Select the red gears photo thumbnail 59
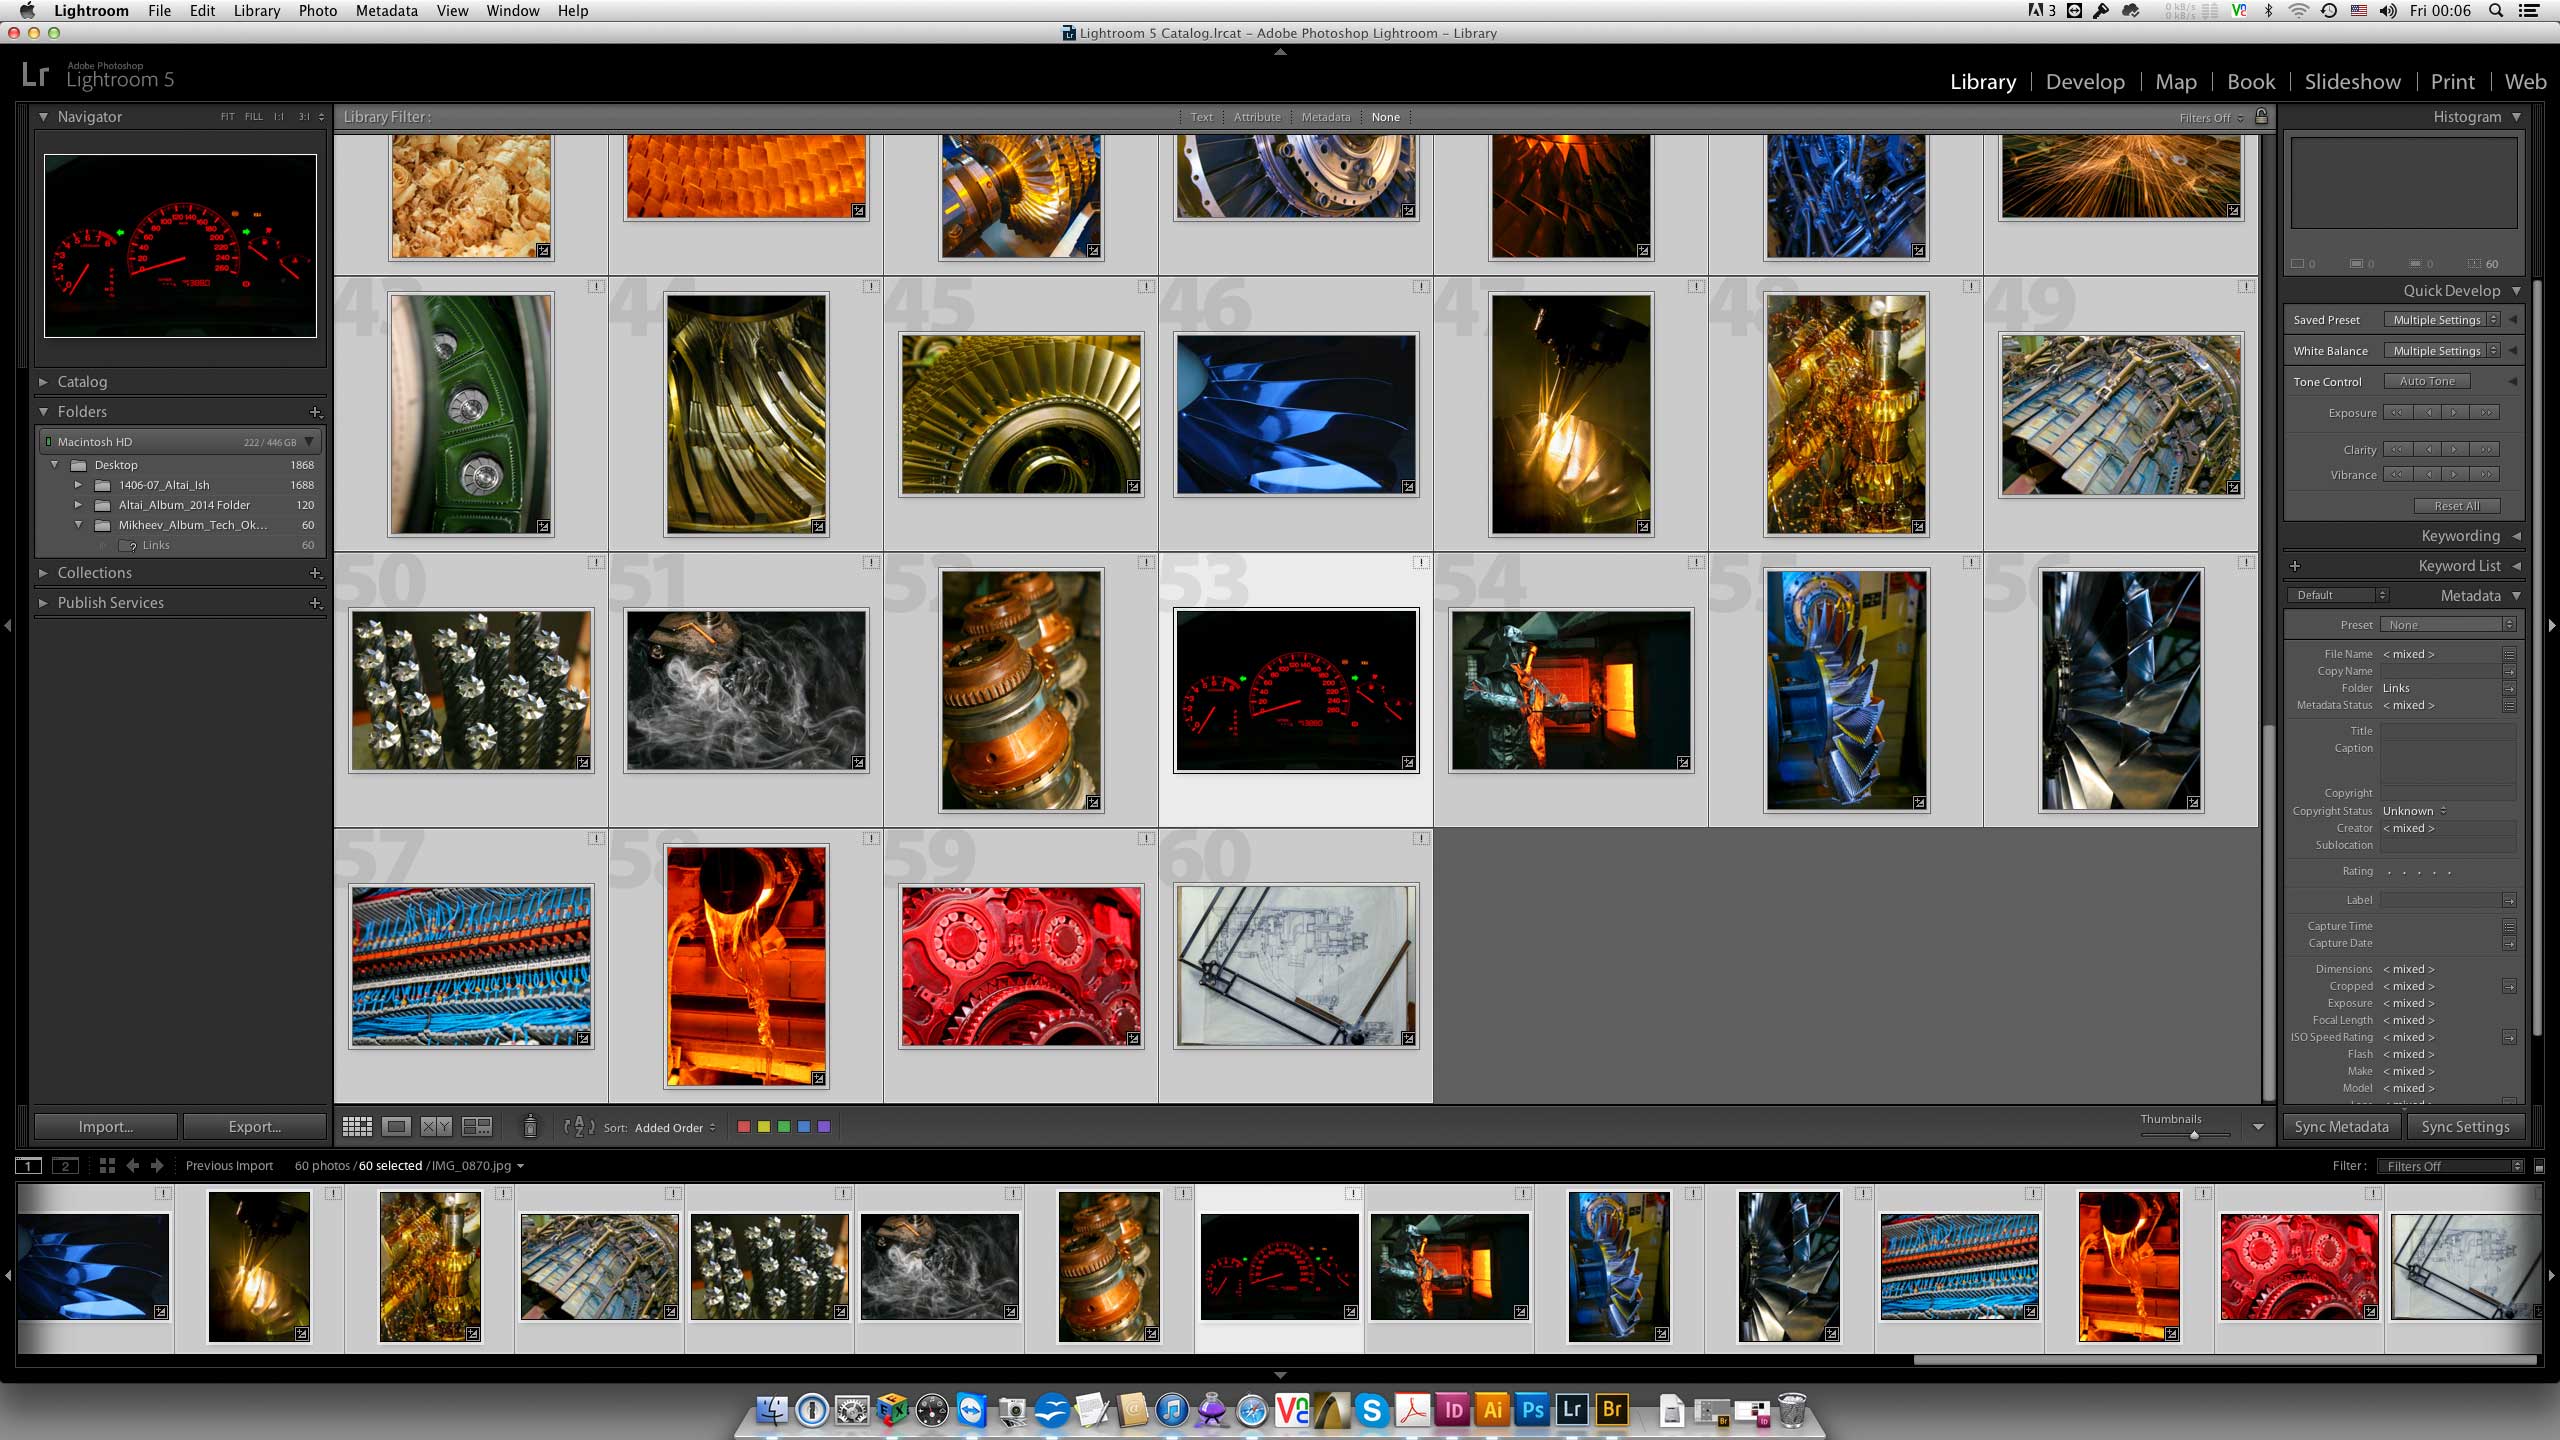Screen dimensions: 2560x1440 (x=1020, y=966)
